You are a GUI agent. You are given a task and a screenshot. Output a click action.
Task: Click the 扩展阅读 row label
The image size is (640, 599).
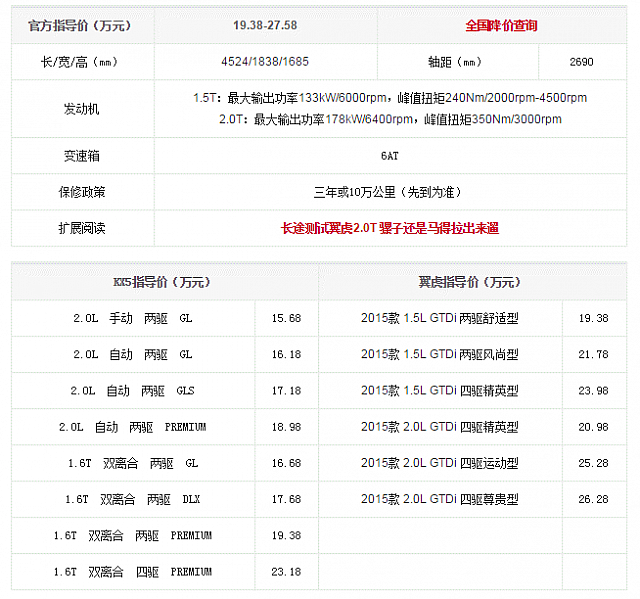point(82,228)
